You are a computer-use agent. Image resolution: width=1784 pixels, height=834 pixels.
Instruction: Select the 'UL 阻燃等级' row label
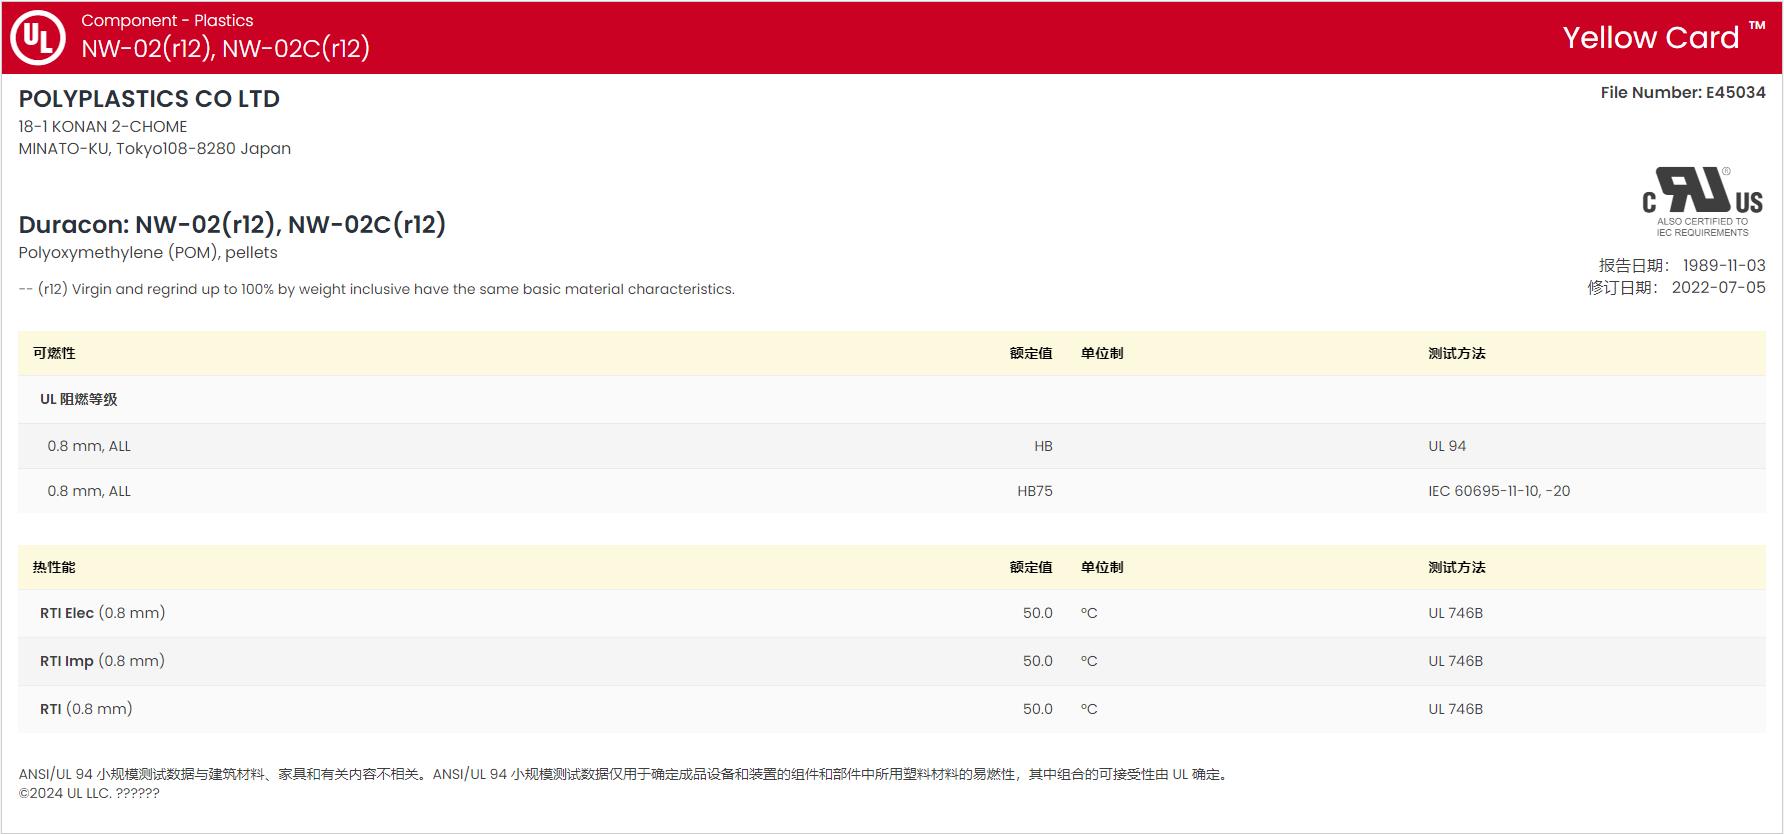(x=79, y=399)
